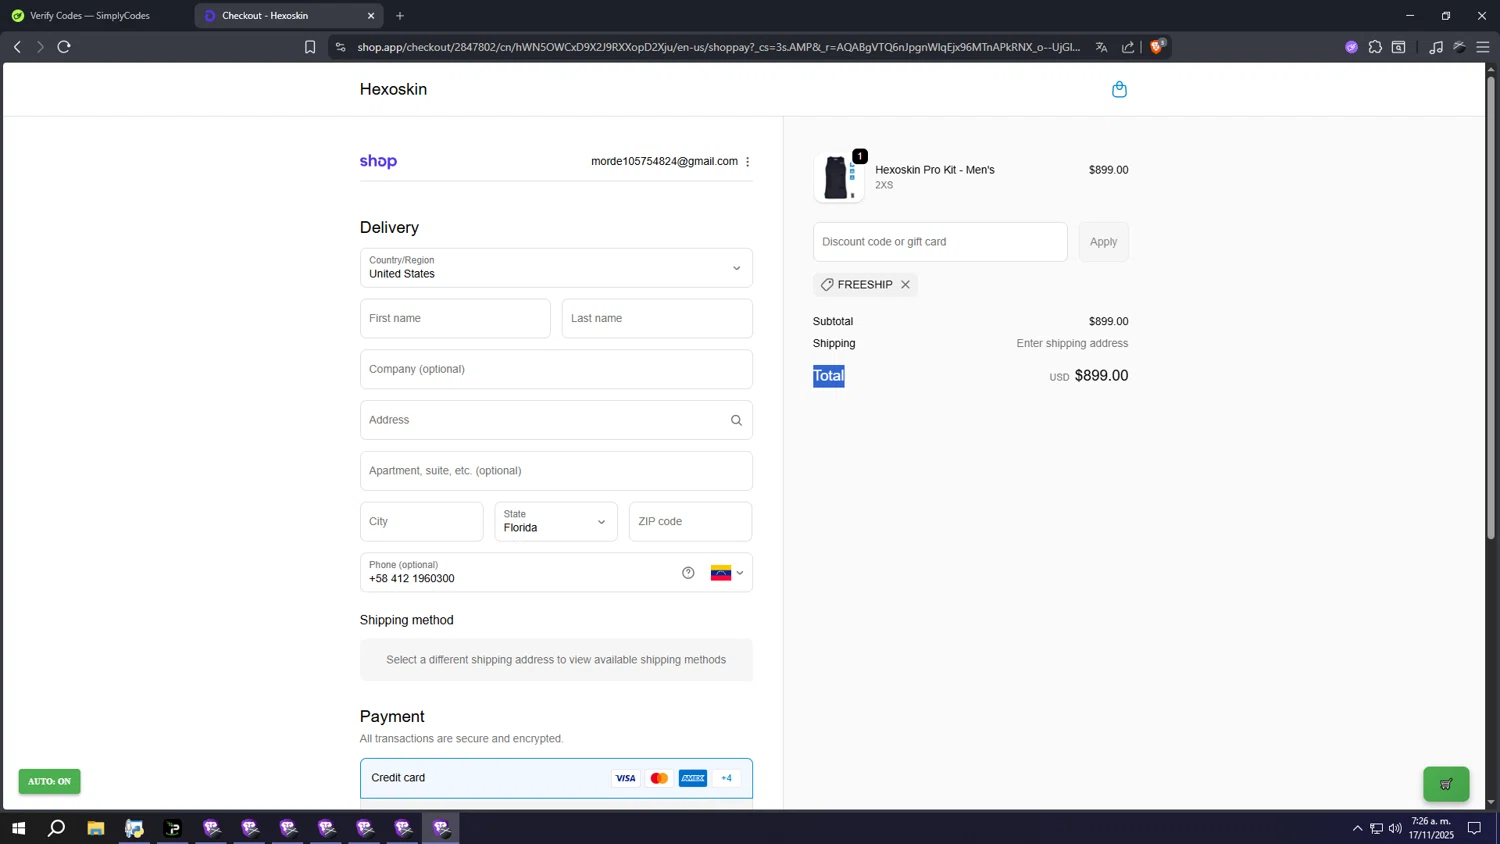Click the Last name field
The image size is (1500, 844).
coord(657,318)
